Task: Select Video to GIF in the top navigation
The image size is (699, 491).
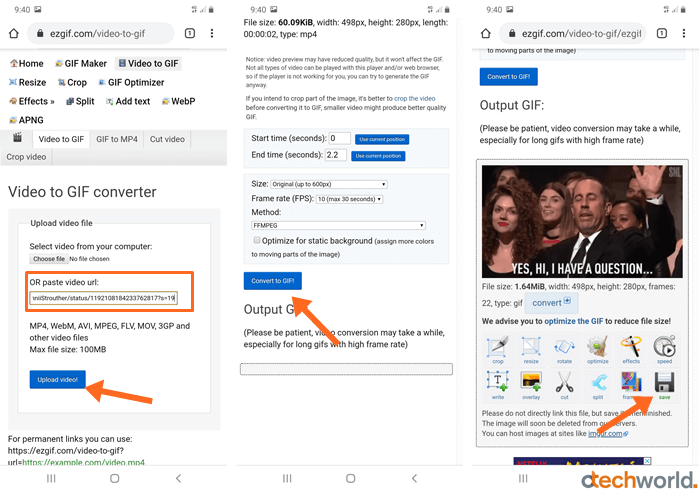Action: pyautogui.click(x=148, y=63)
